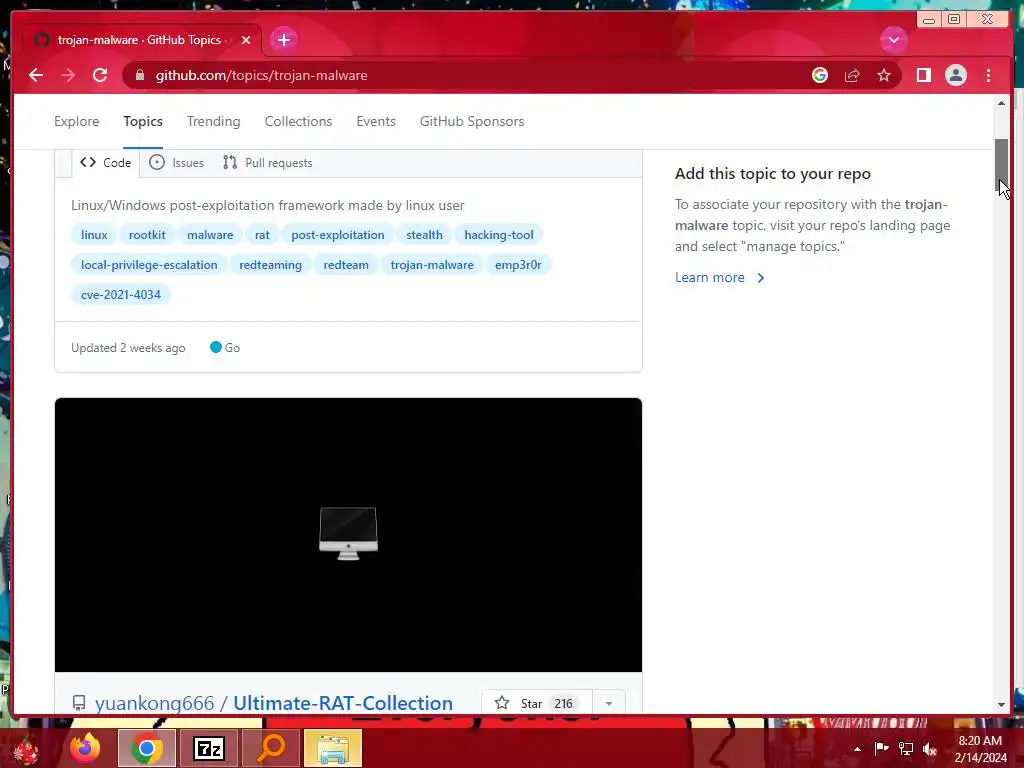1024x768 pixels.
Task: Star the Ultimate-RAT-Collection repository
Action: click(537, 703)
